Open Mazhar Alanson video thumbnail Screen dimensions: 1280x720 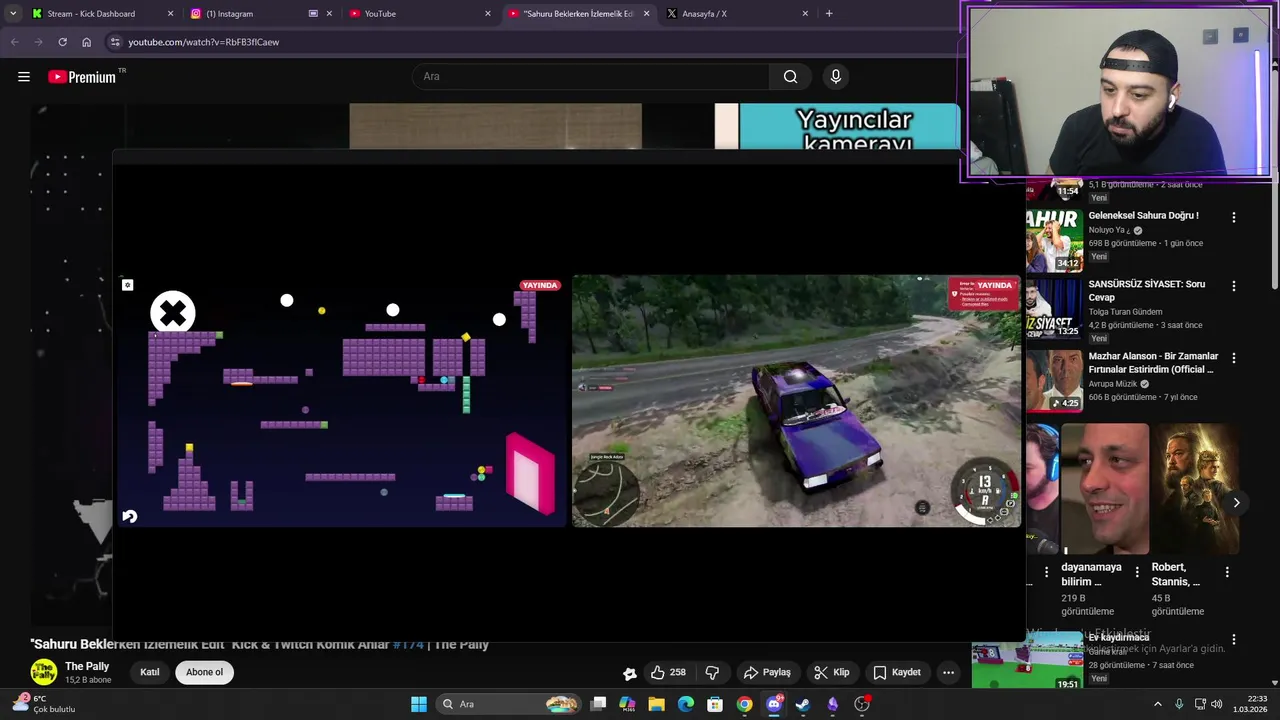[x=1054, y=380]
